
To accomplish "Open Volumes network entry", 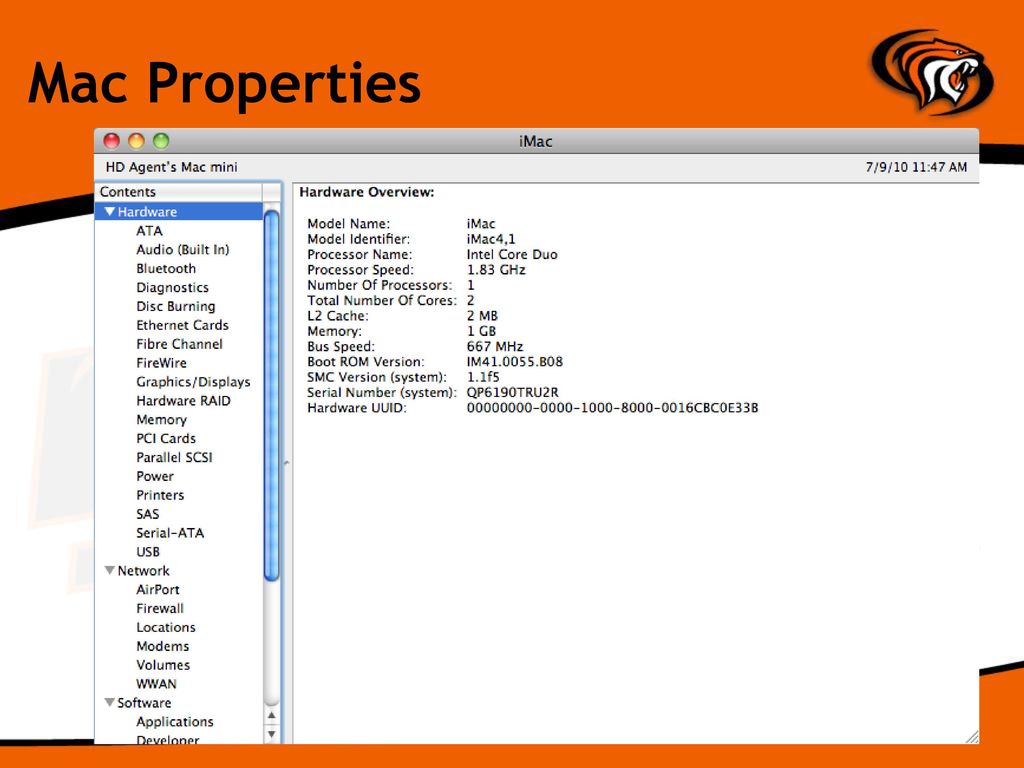I will 163,665.
